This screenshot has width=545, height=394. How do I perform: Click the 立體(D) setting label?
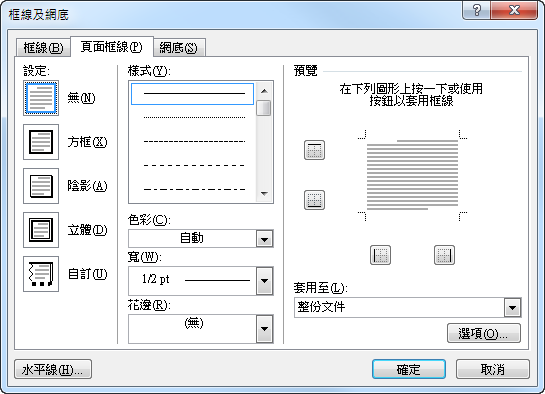click(87, 230)
